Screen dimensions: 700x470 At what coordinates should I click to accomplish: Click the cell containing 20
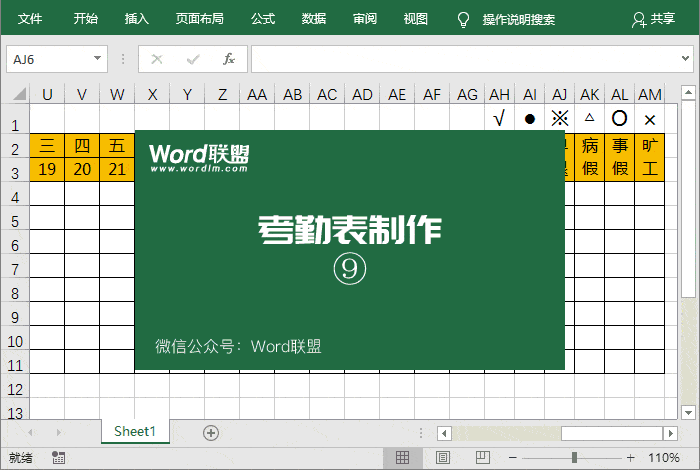[x=82, y=169]
